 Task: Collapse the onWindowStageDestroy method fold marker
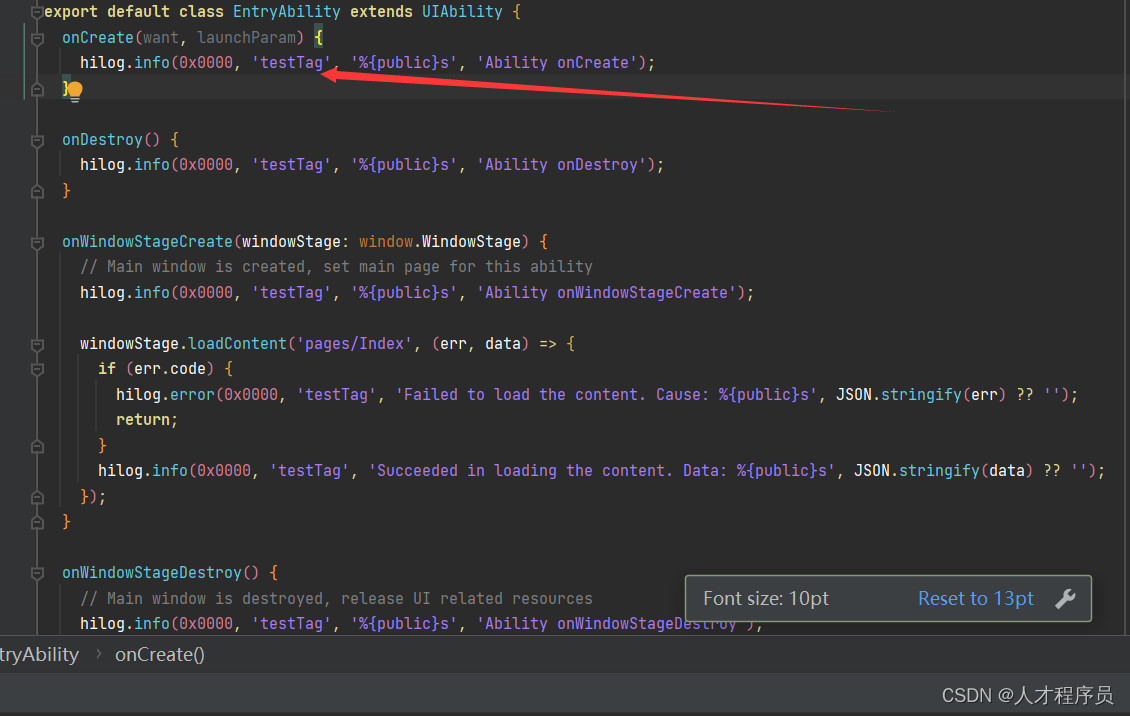tap(37, 573)
